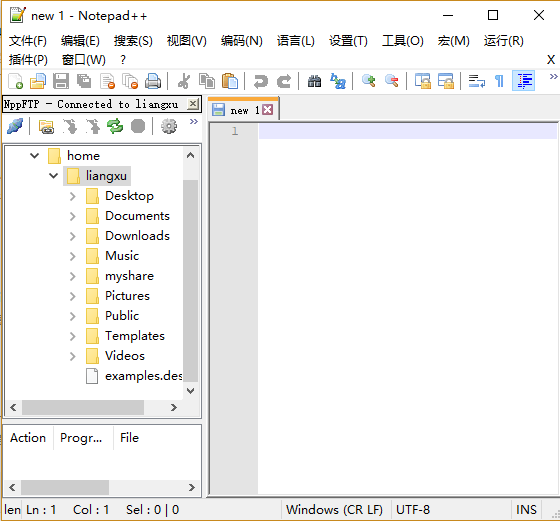
Task: Save the current file with the floppy icon
Action: pyautogui.click(x=61, y=81)
